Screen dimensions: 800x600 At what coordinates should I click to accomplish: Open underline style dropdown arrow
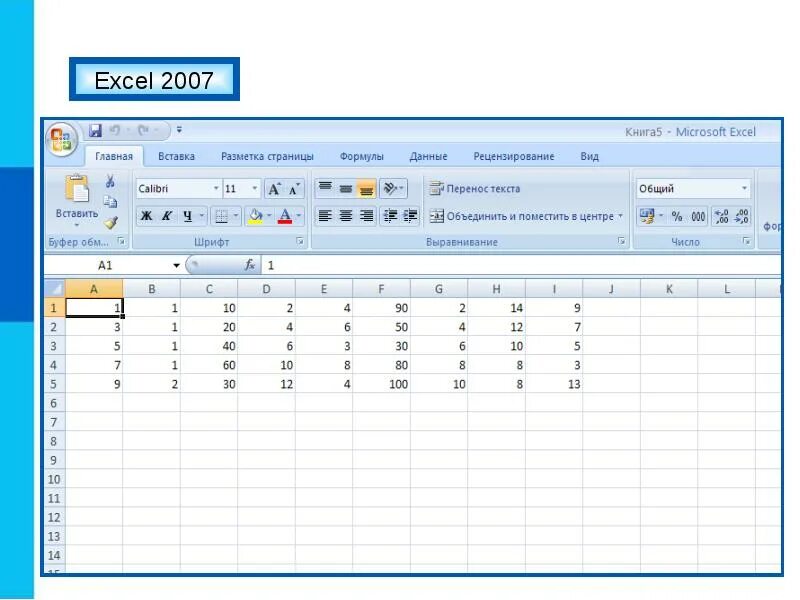point(202,216)
